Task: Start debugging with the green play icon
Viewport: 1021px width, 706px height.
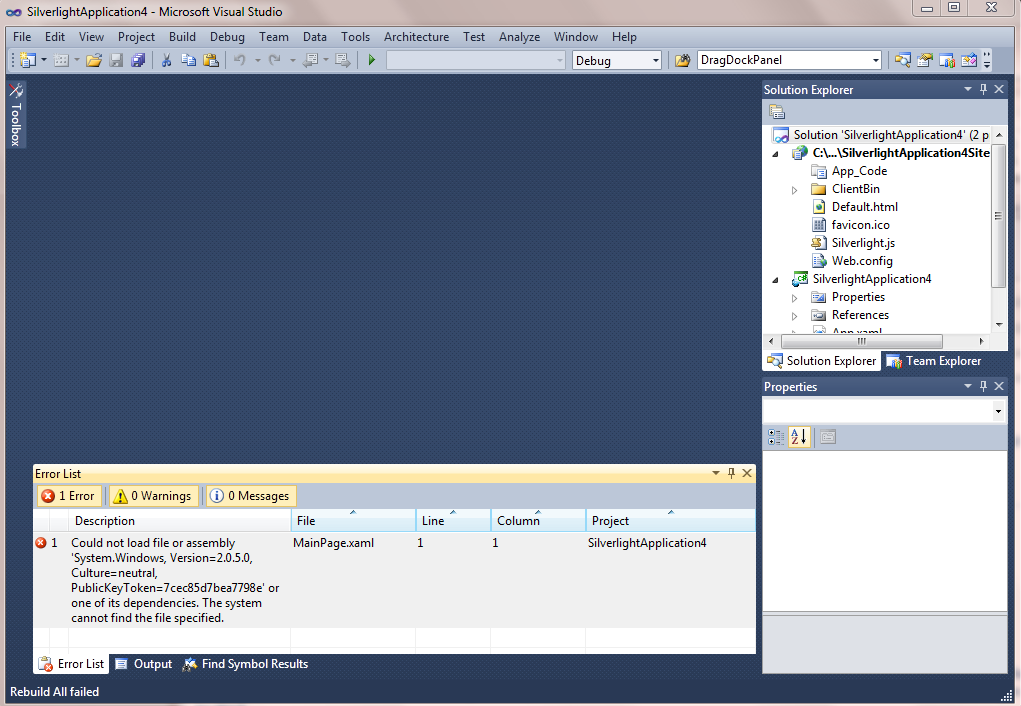Action: [372, 61]
